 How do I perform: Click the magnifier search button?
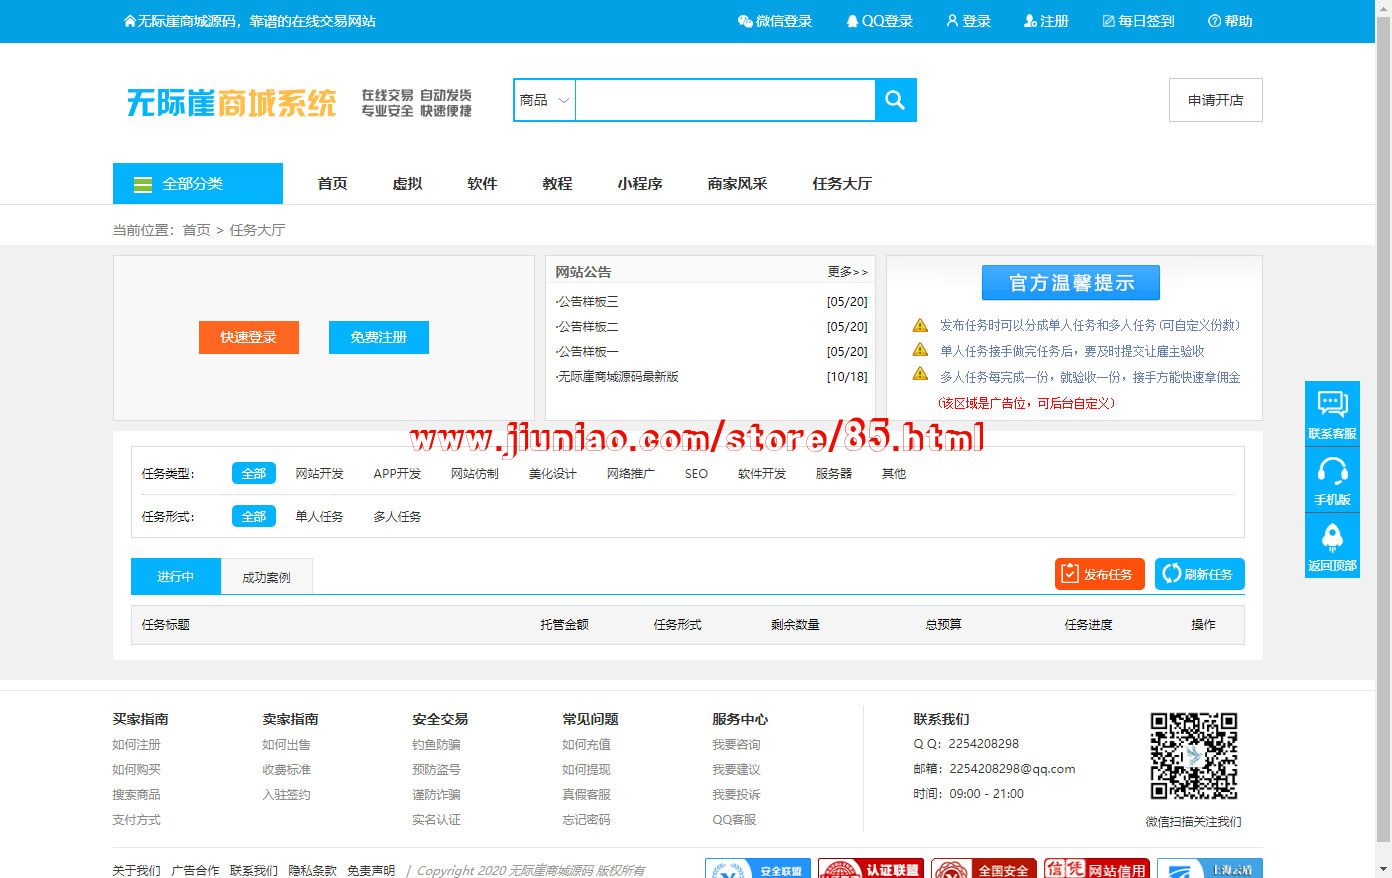pos(895,100)
